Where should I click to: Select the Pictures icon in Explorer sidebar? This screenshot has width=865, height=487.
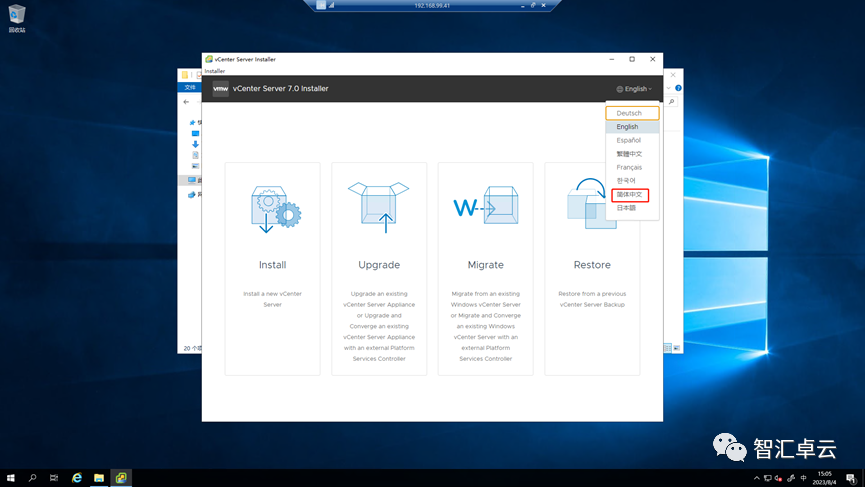(x=195, y=166)
